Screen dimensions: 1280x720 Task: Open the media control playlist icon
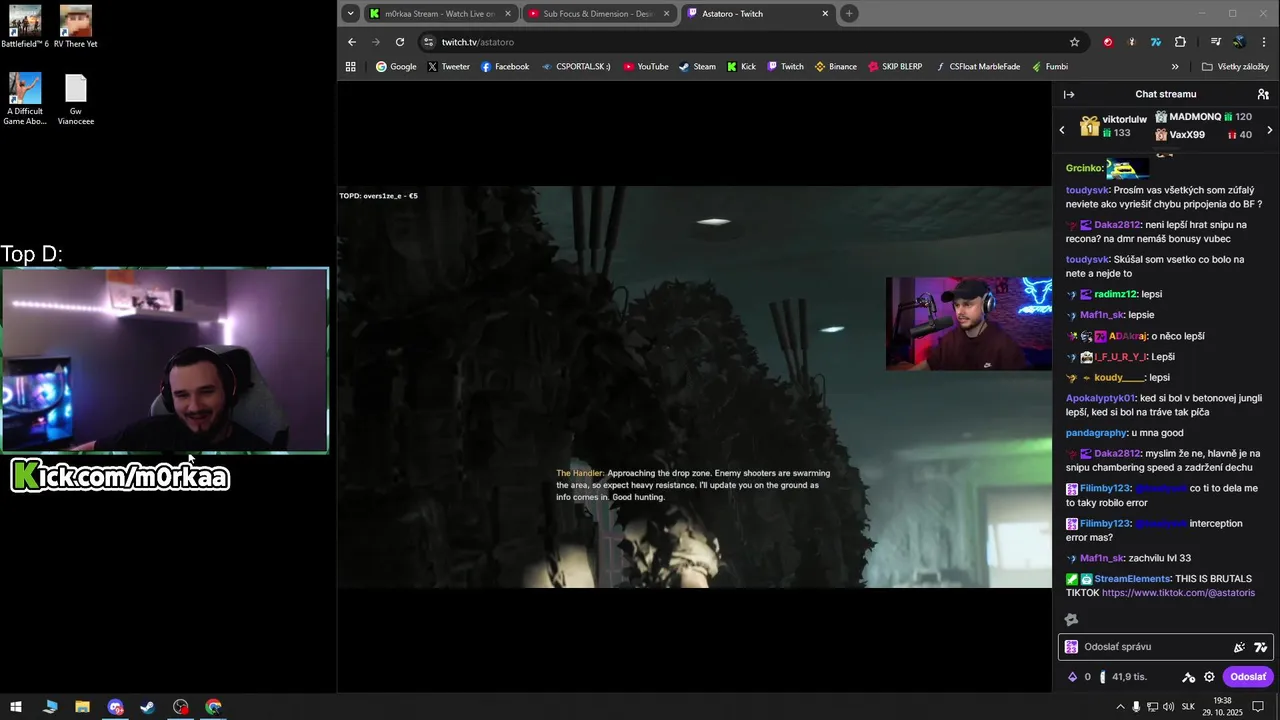pyautogui.click(x=1215, y=42)
